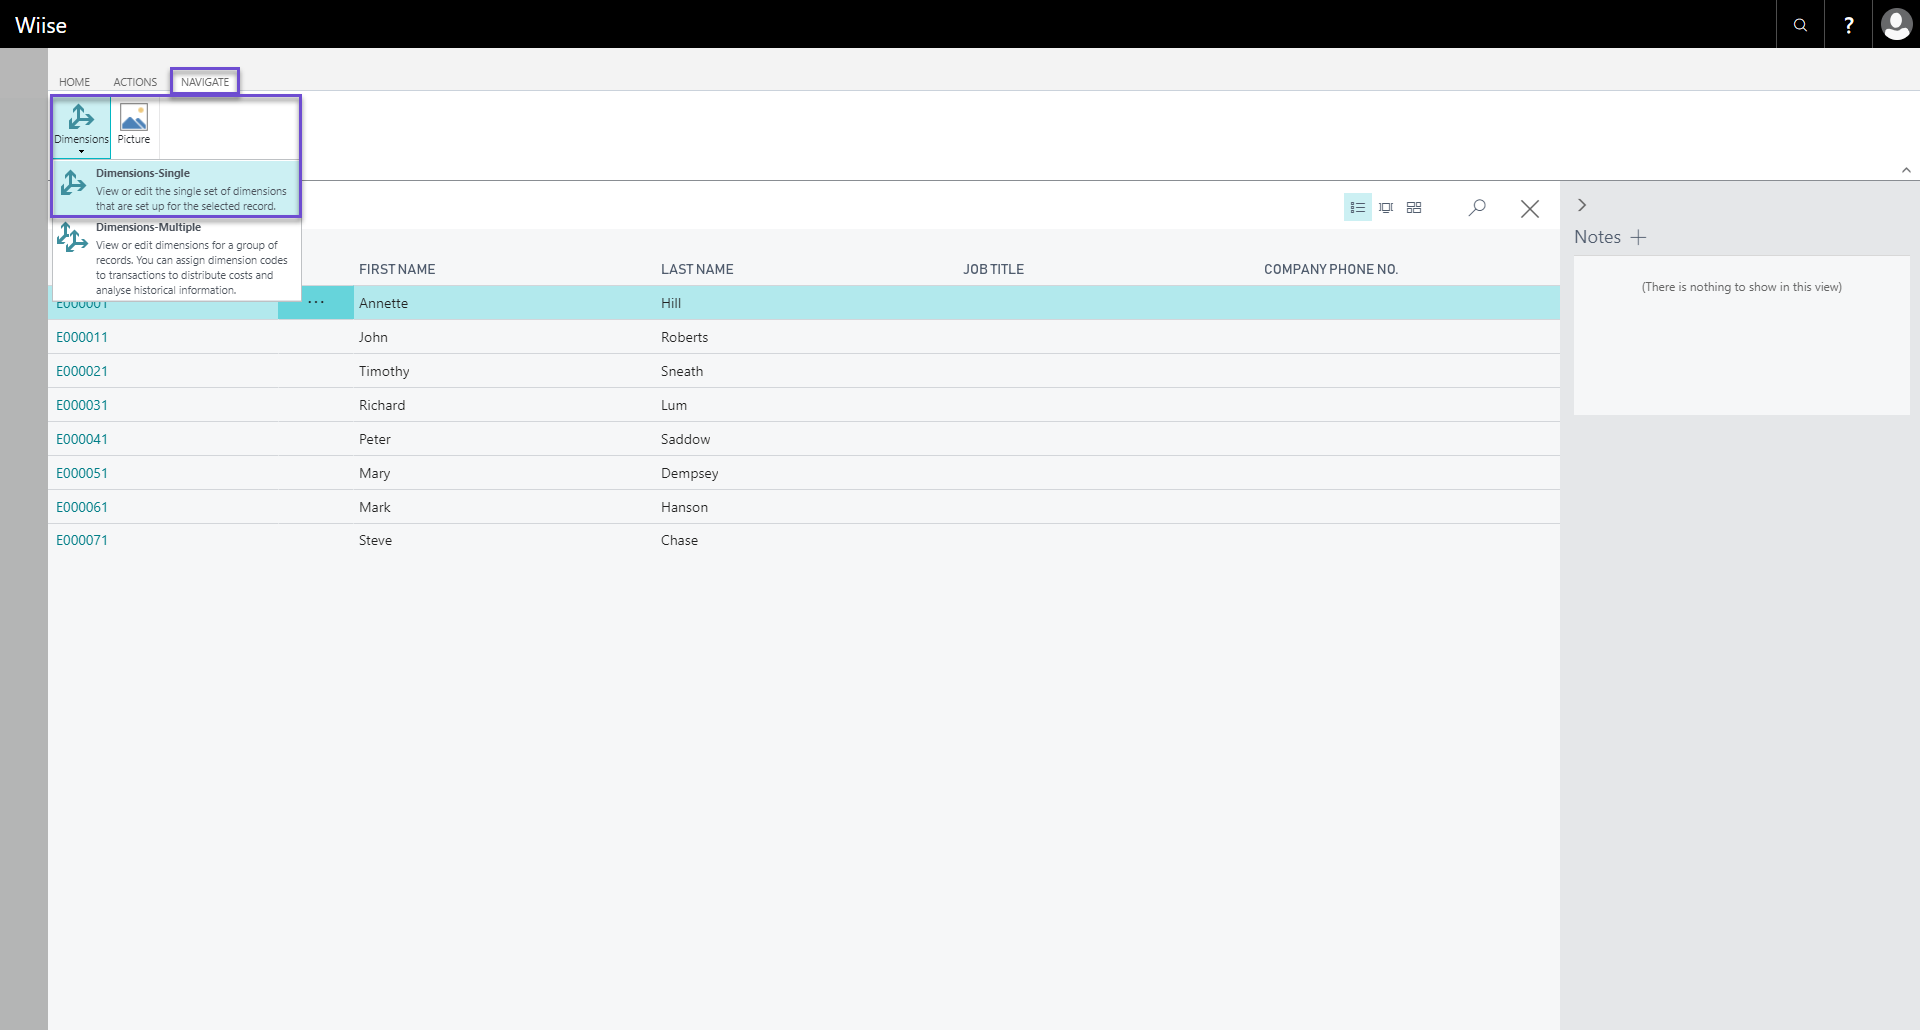The height and width of the screenshot is (1030, 1920).
Task: Select the first name cell Richard
Action: pyautogui.click(x=382, y=405)
